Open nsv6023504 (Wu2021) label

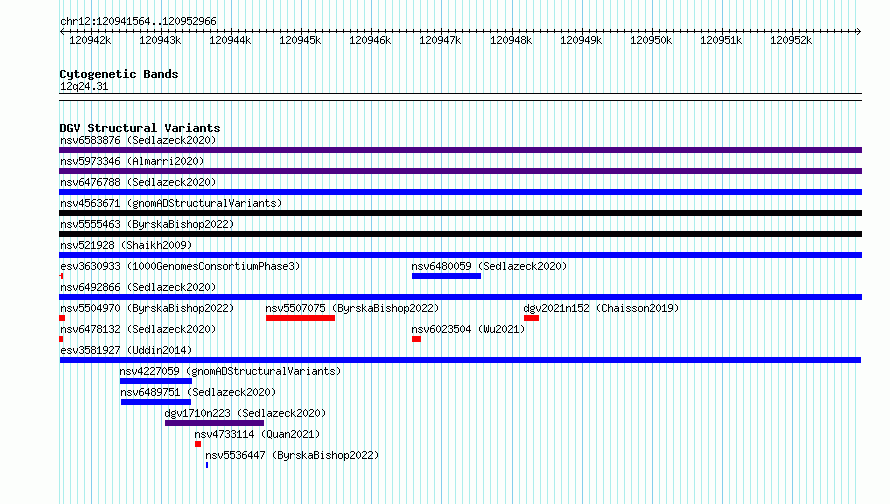tap(468, 329)
